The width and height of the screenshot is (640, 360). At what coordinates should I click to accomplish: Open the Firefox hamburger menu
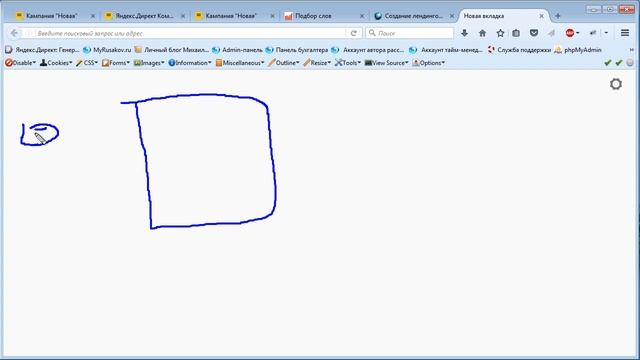[625, 33]
